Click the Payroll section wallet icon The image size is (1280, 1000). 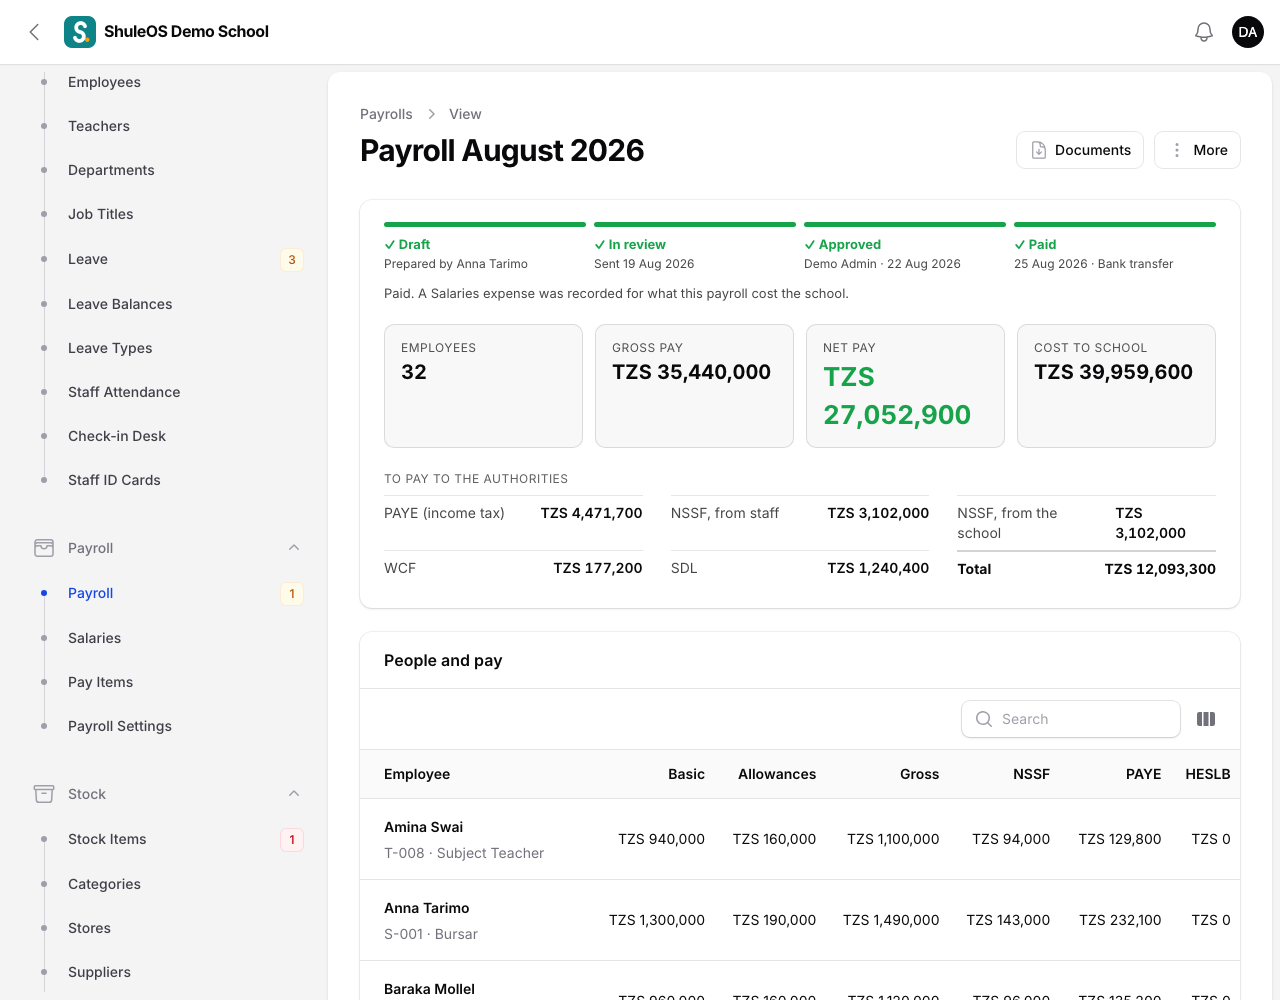tap(44, 548)
